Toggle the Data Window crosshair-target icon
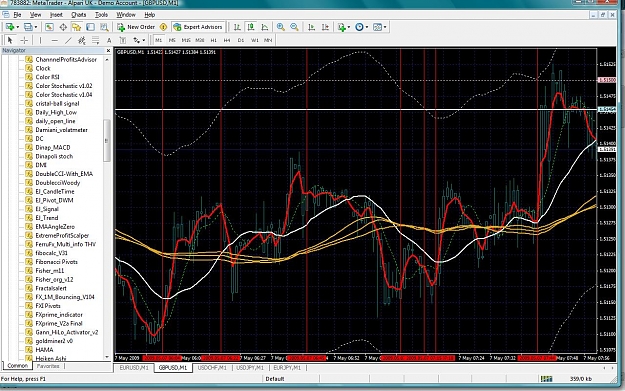The height and width of the screenshot is (391, 625). click(x=63, y=27)
